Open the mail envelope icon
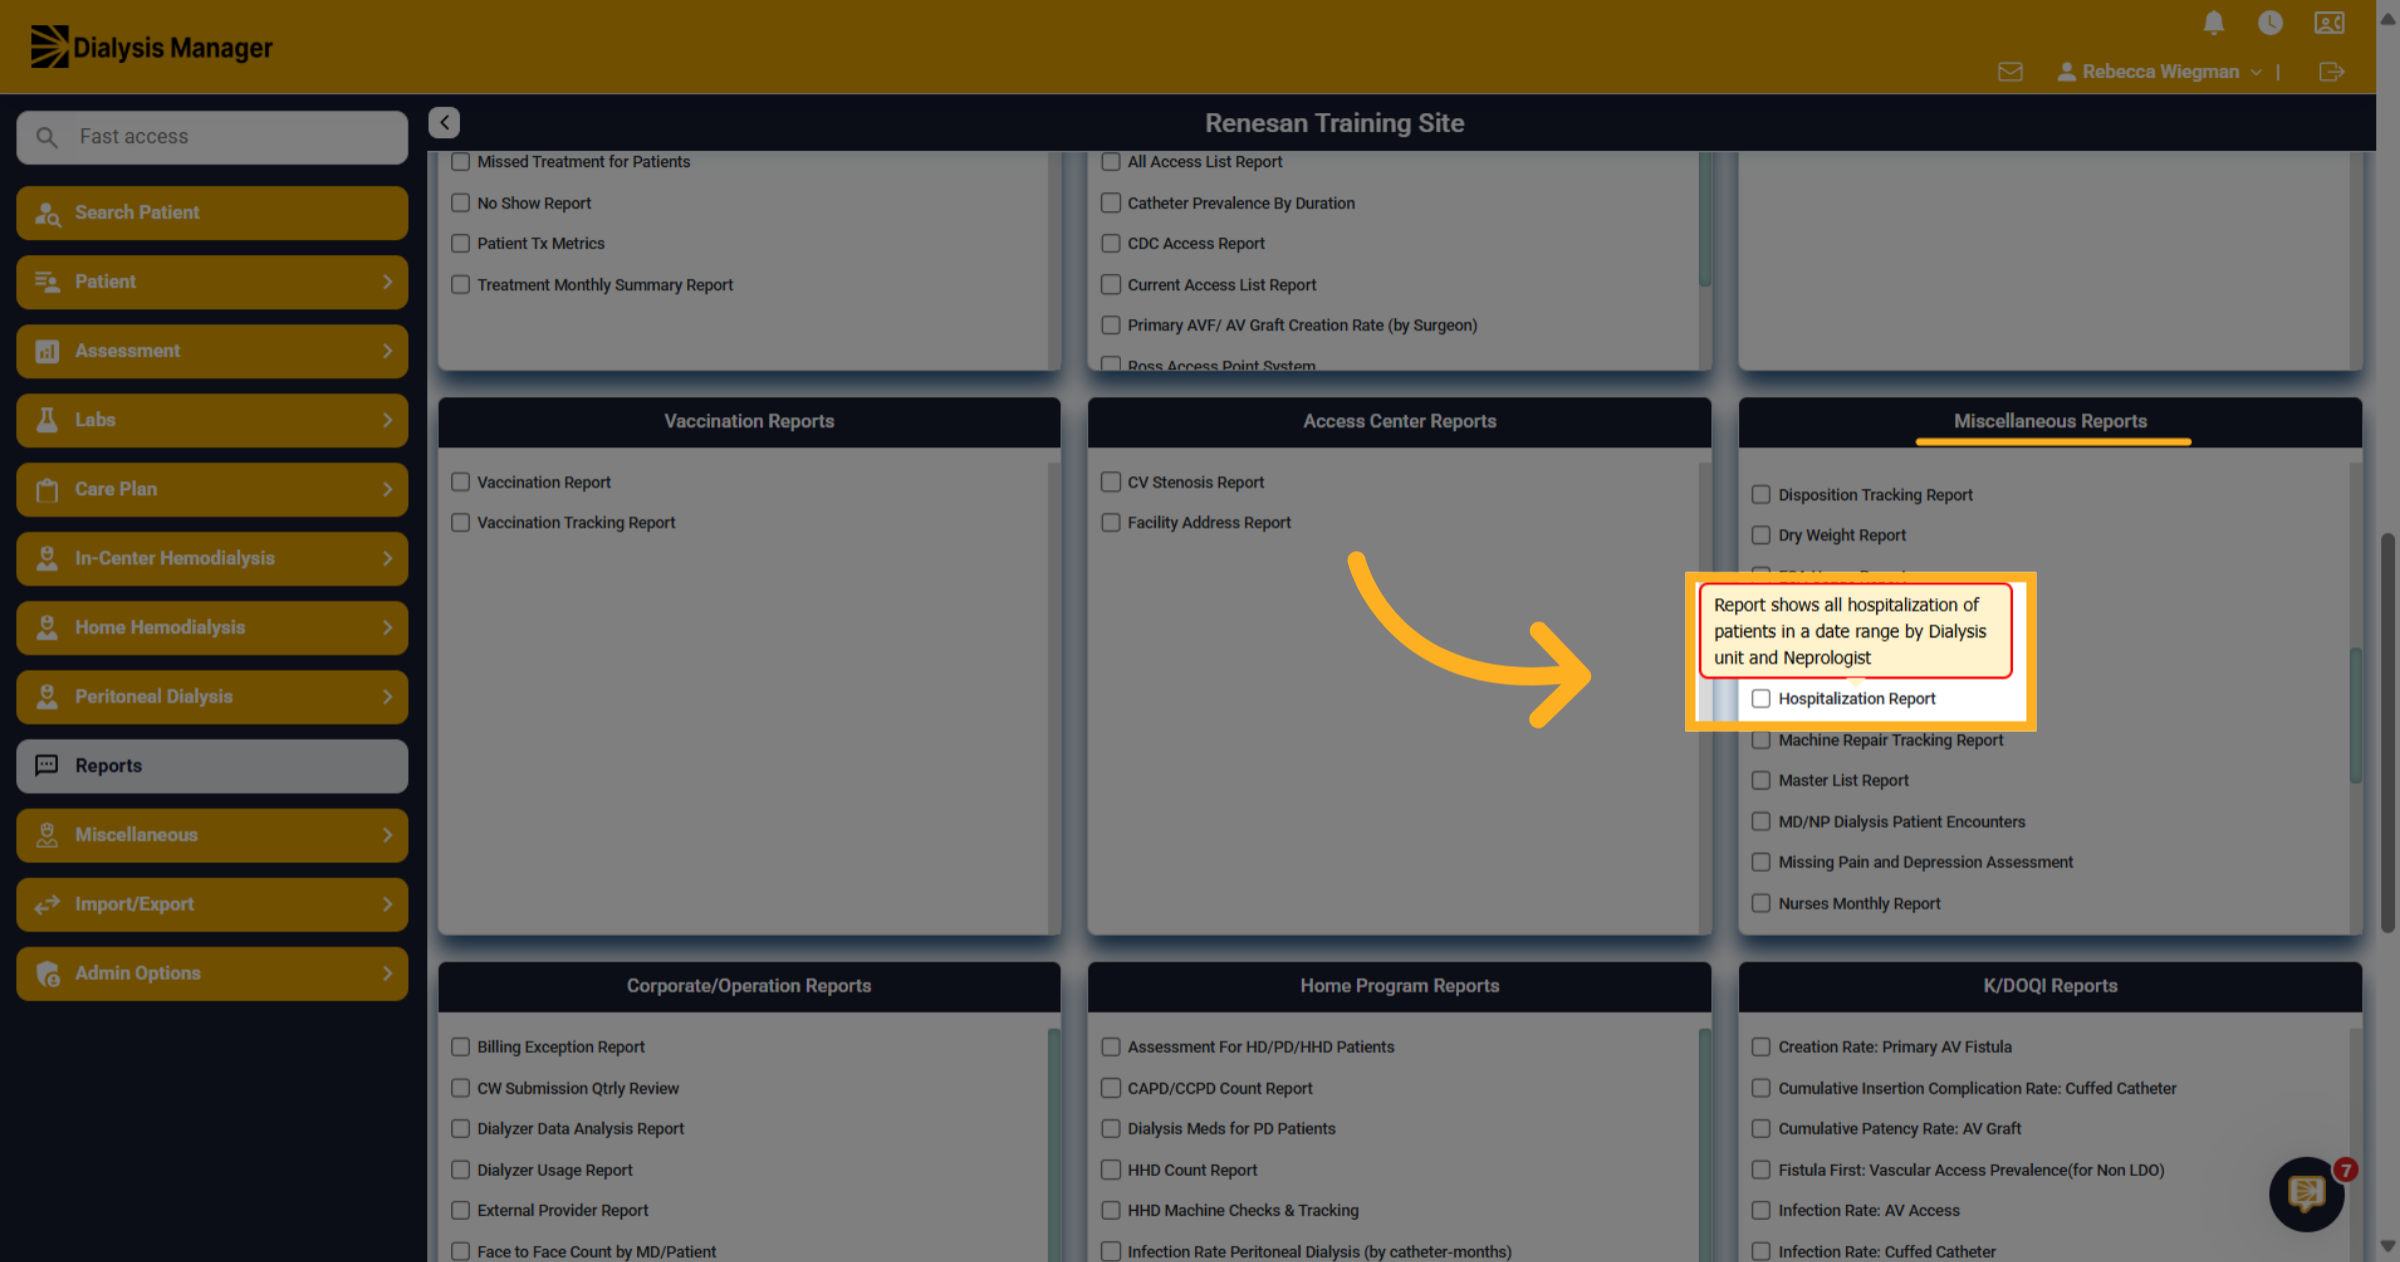The width and height of the screenshot is (2400, 1262). click(2010, 72)
